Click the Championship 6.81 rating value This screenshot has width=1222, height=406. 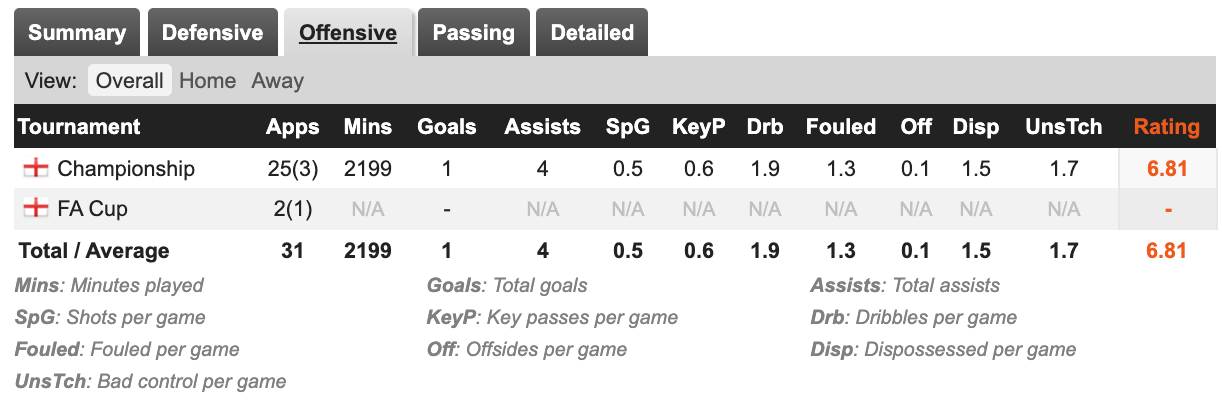[x=1166, y=168]
